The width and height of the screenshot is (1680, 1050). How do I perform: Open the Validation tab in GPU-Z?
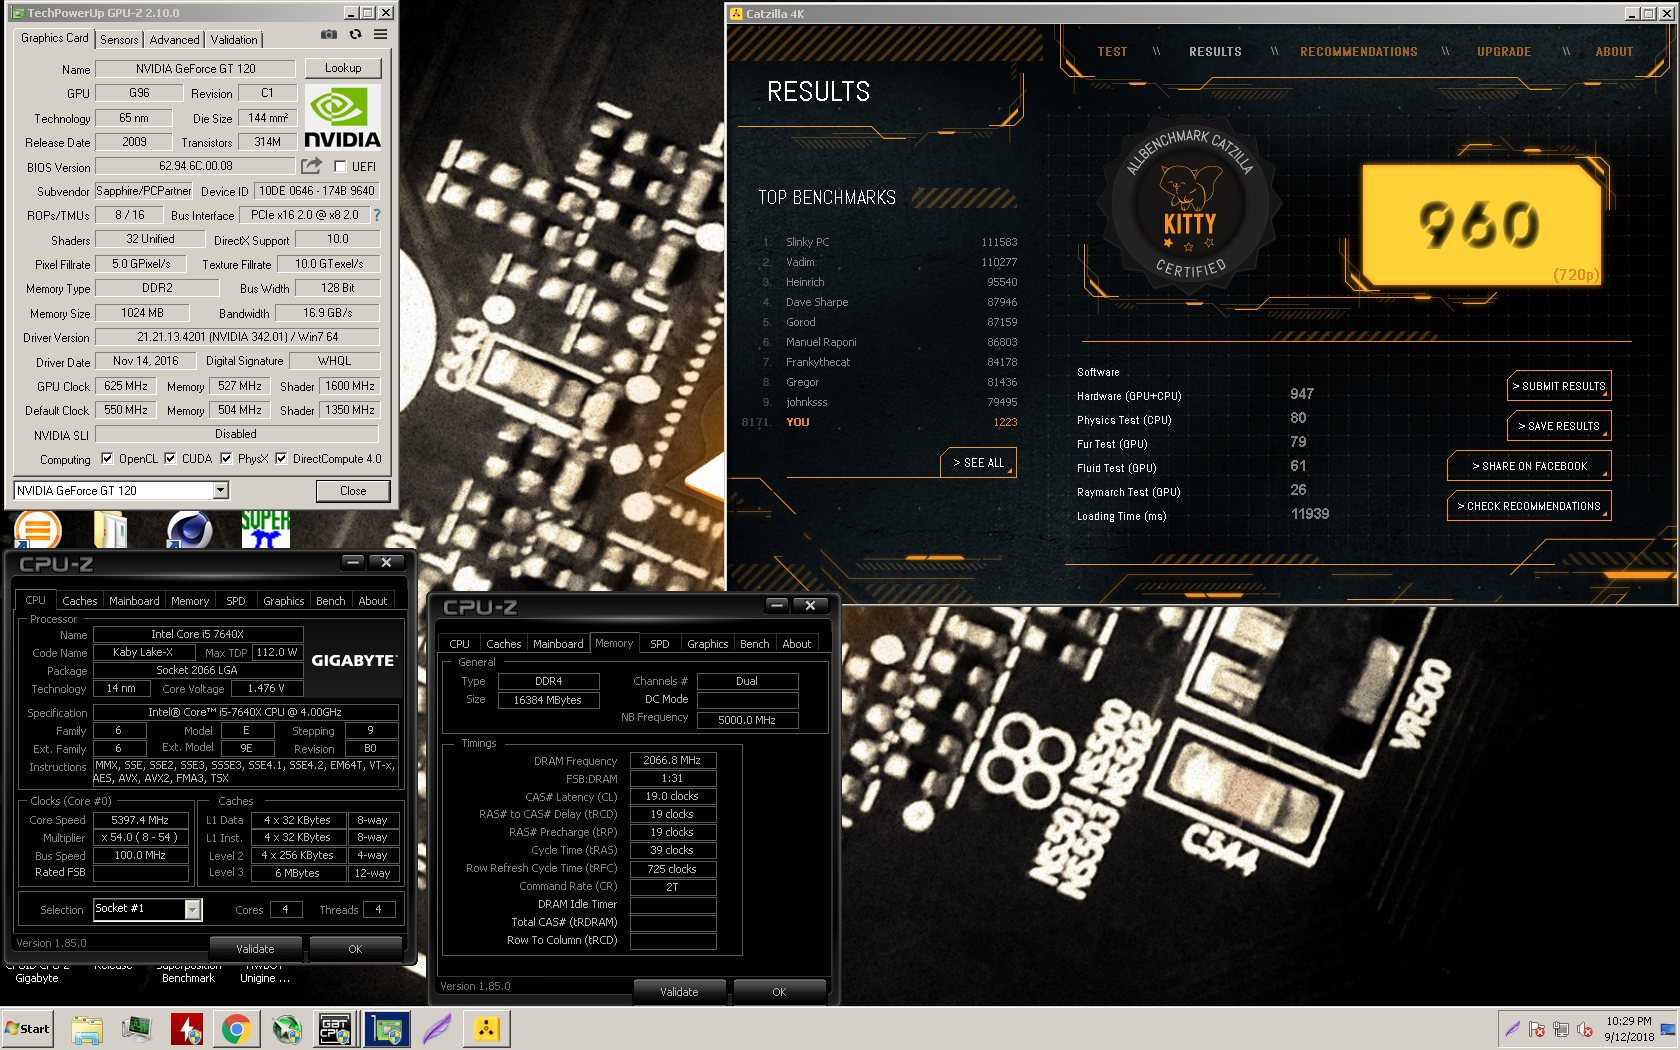coord(234,40)
